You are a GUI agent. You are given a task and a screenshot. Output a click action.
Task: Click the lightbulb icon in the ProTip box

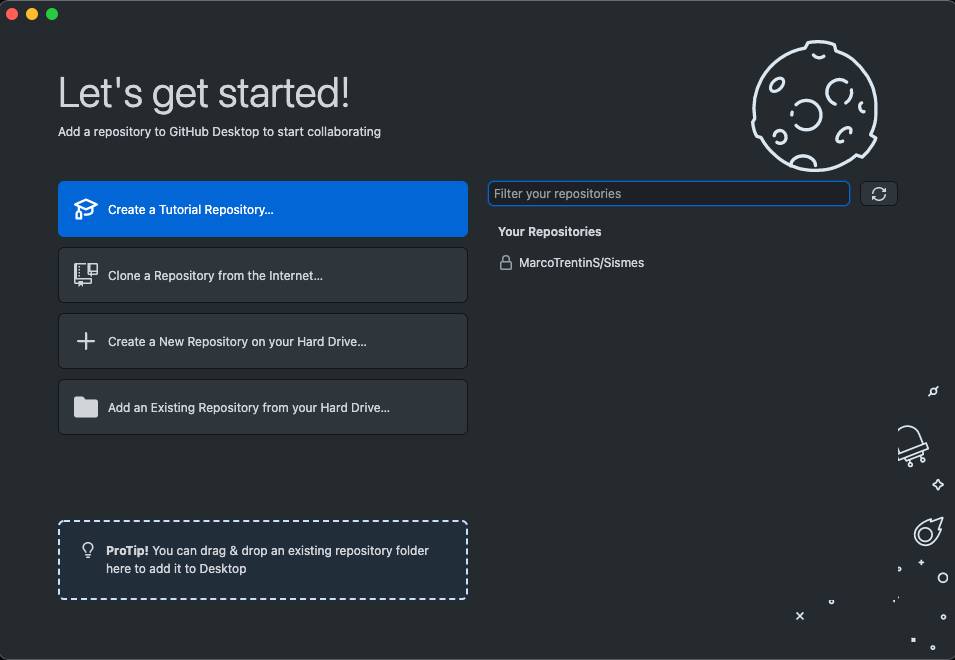pyautogui.click(x=88, y=550)
